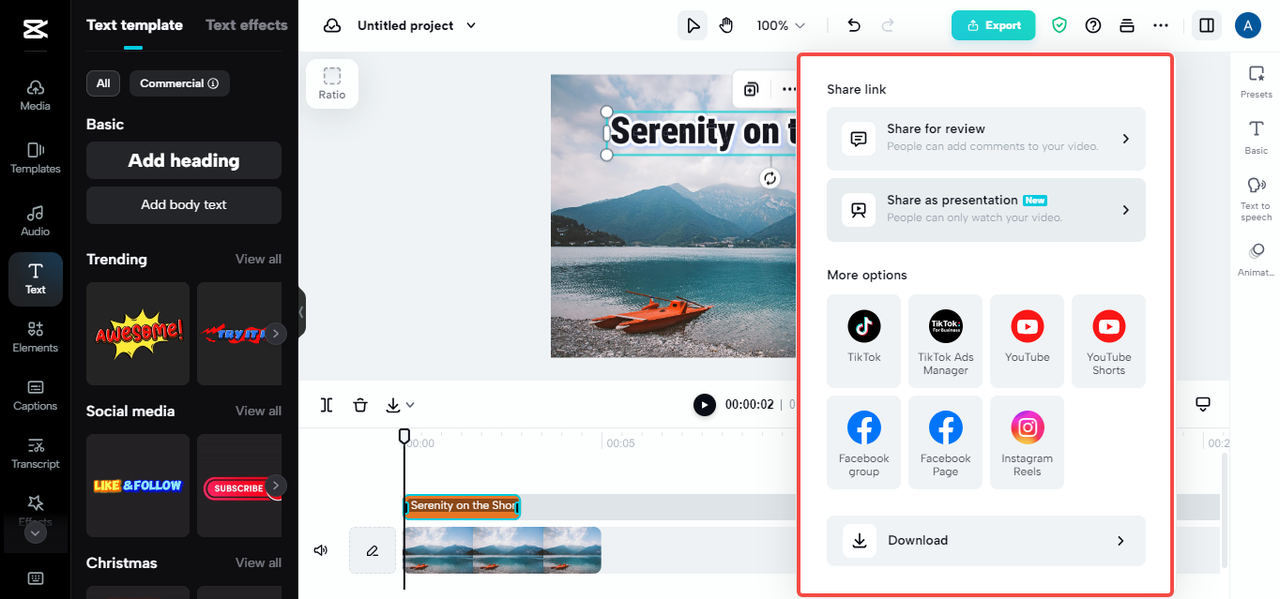Click the cloud save icon

(x=332, y=25)
